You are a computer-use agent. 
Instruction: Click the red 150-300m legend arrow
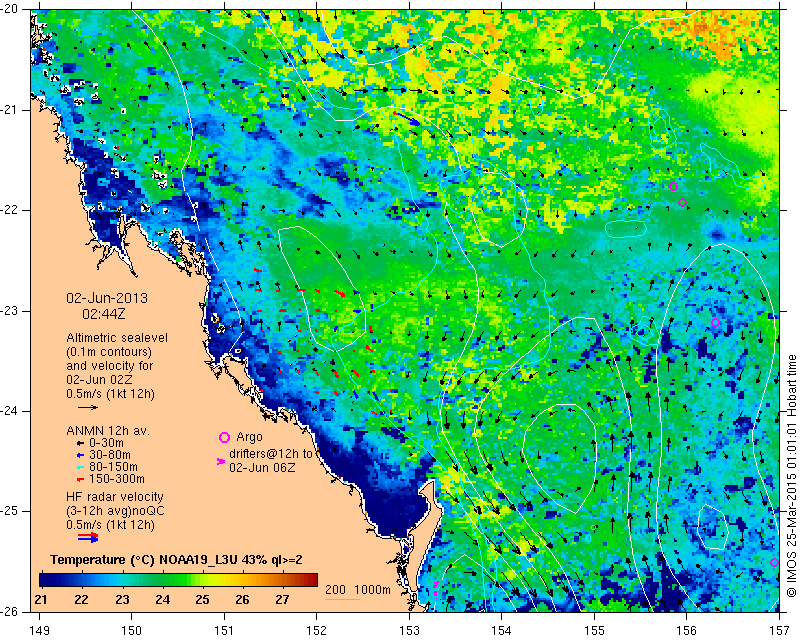click(x=80, y=479)
